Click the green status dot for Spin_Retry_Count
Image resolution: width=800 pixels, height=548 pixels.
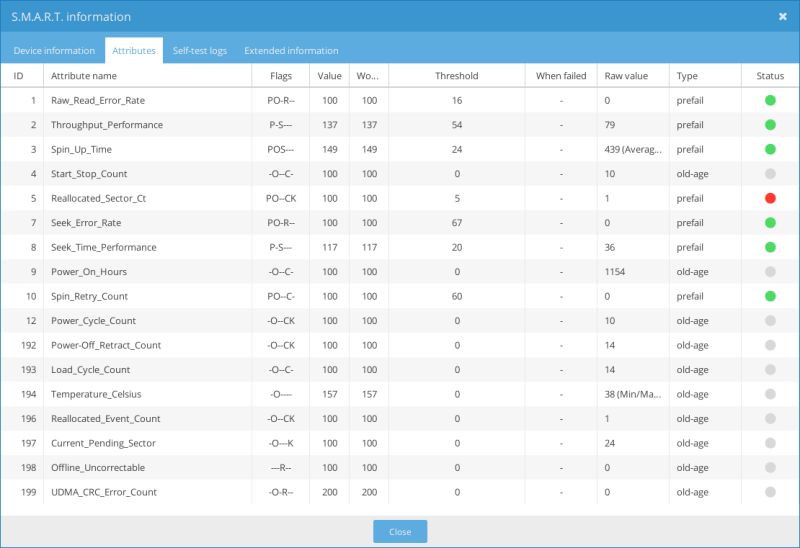(770, 296)
